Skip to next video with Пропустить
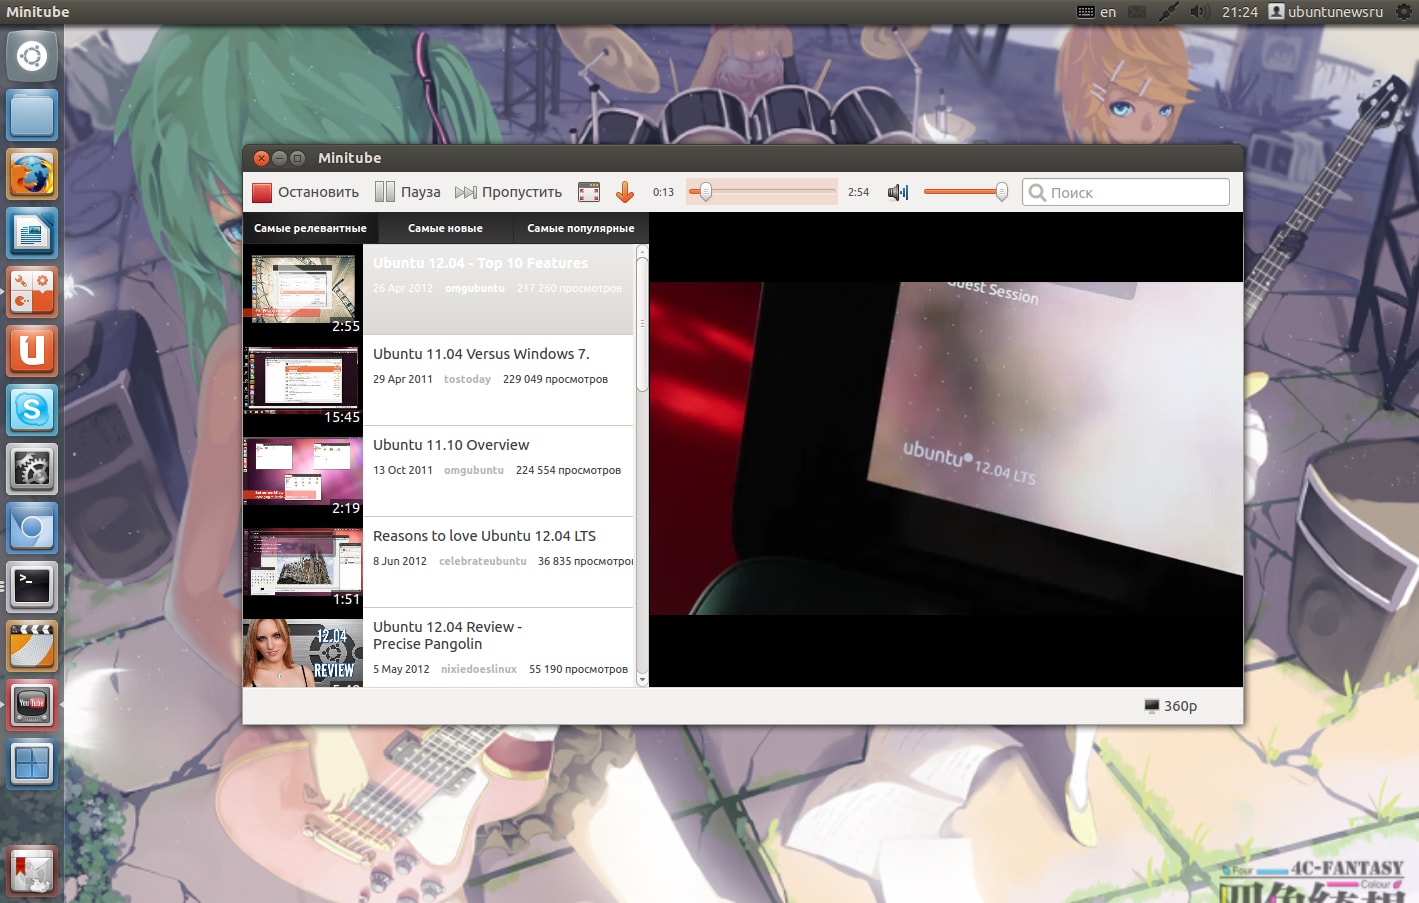The width and height of the screenshot is (1419, 903). (509, 192)
